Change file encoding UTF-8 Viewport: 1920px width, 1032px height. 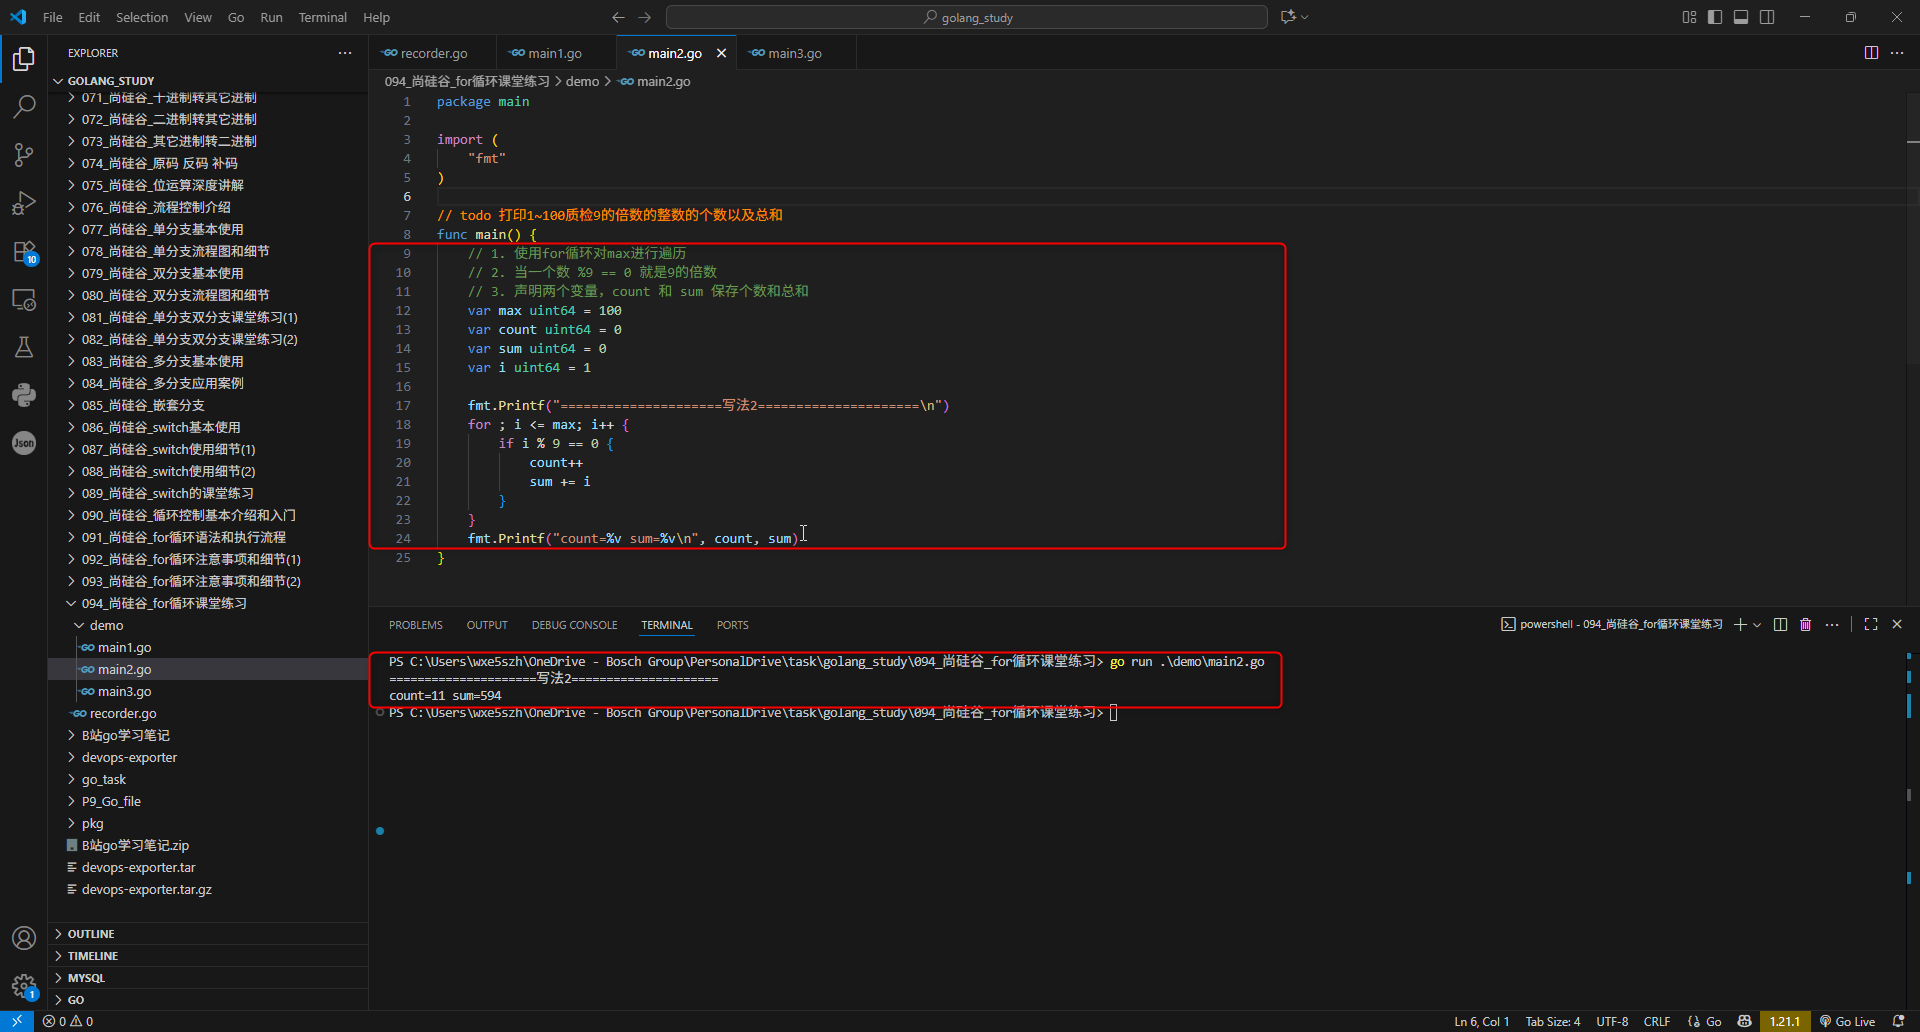[1612, 1021]
